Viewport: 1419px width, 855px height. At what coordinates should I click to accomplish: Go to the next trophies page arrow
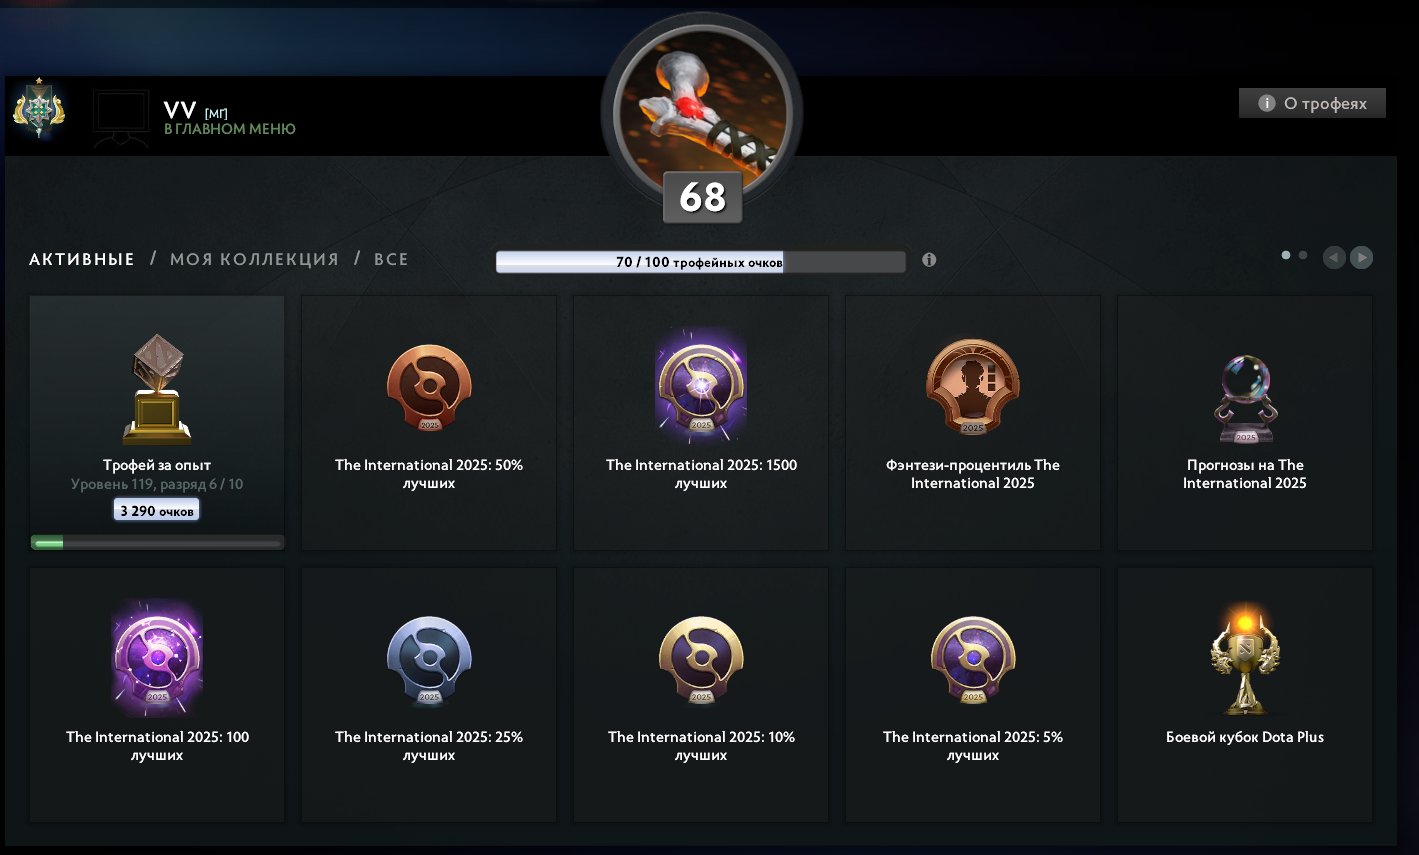pyautogui.click(x=1361, y=258)
